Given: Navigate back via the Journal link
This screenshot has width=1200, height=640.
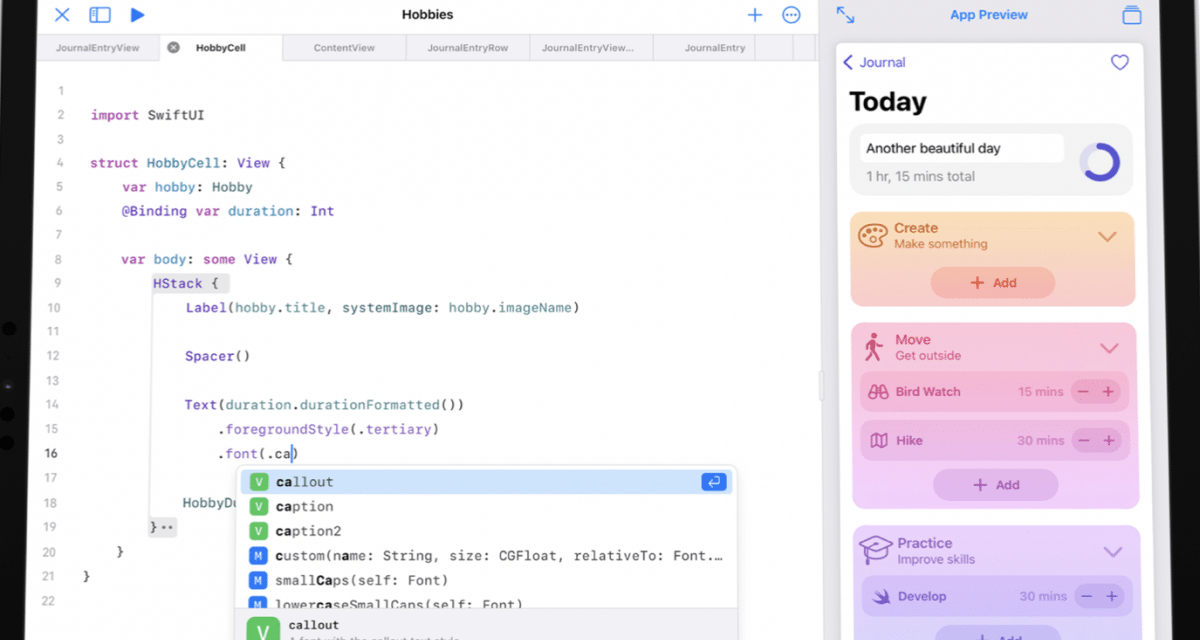Looking at the screenshot, I should (873, 62).
